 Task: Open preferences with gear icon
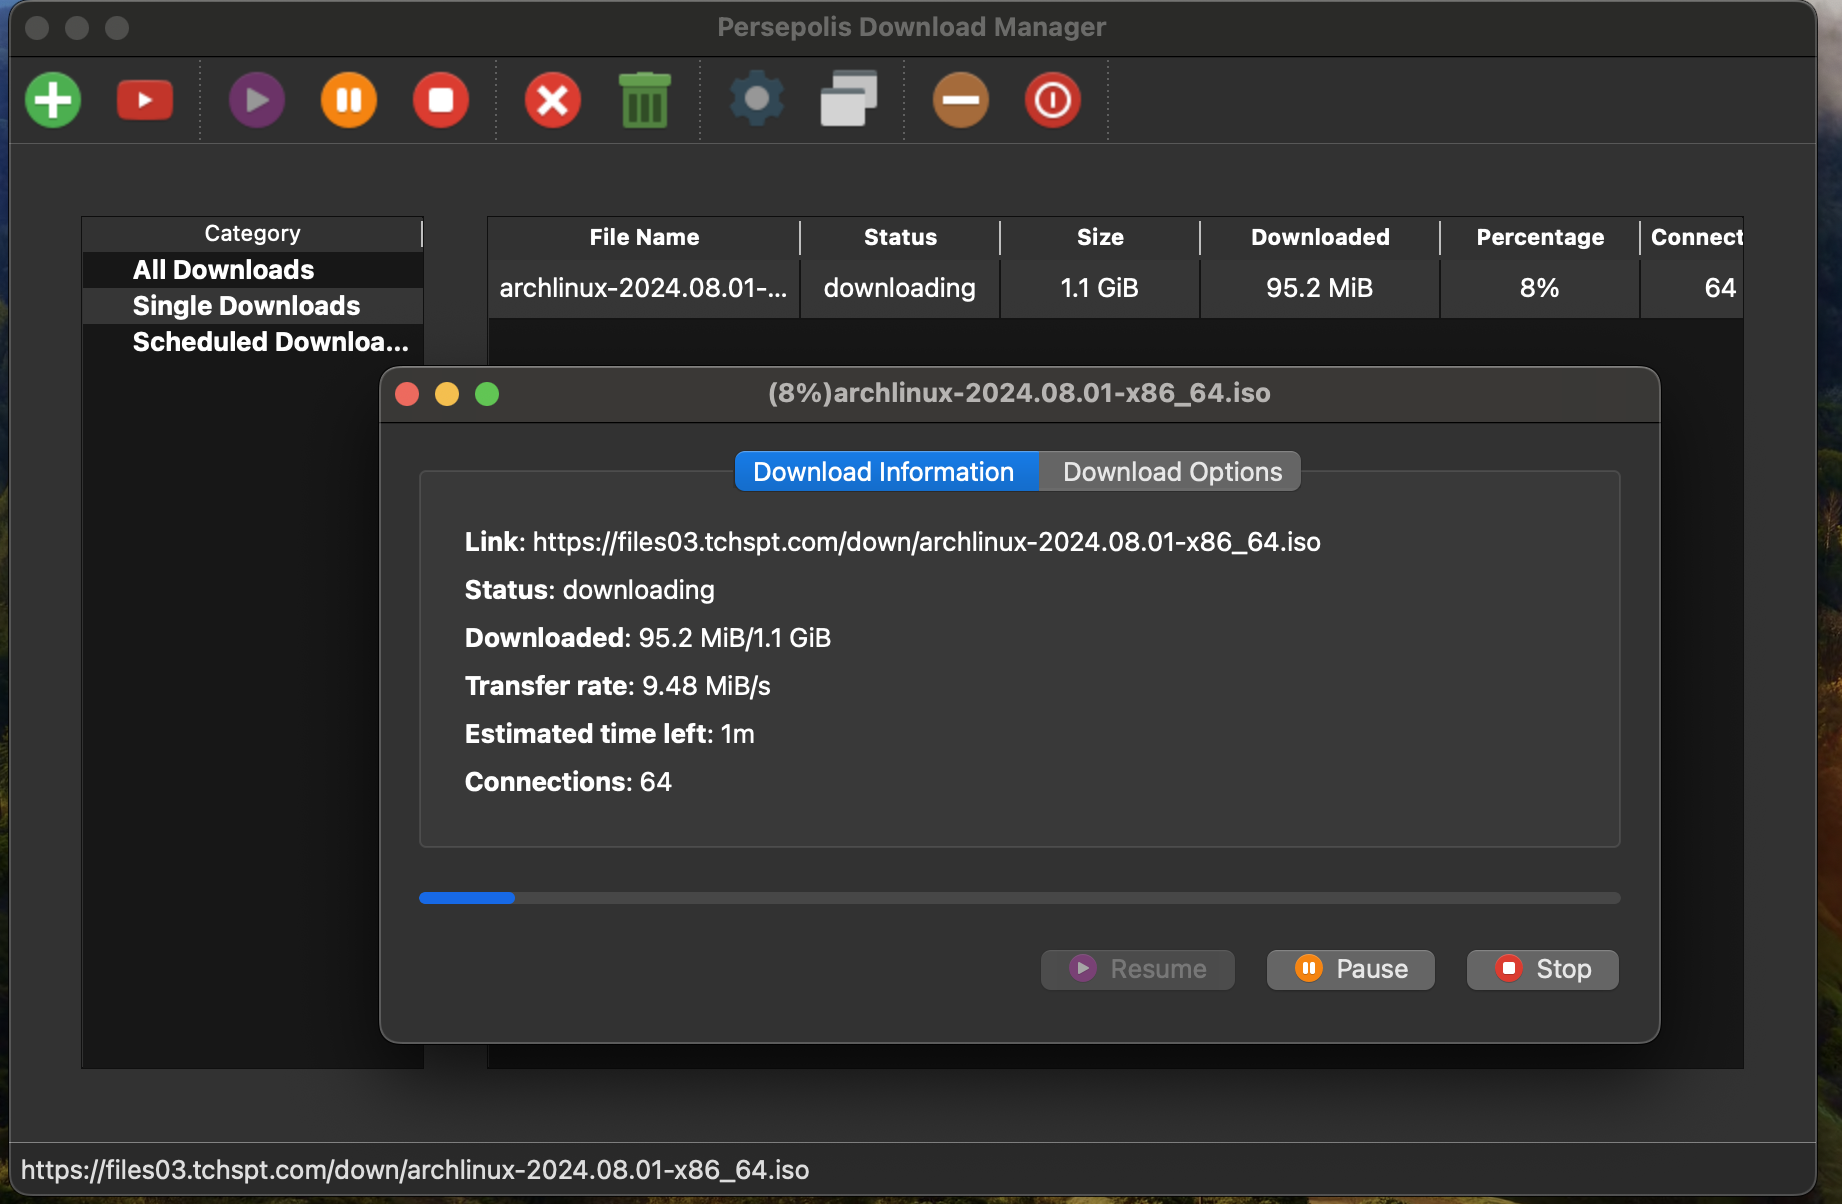[x=757, y=99]
